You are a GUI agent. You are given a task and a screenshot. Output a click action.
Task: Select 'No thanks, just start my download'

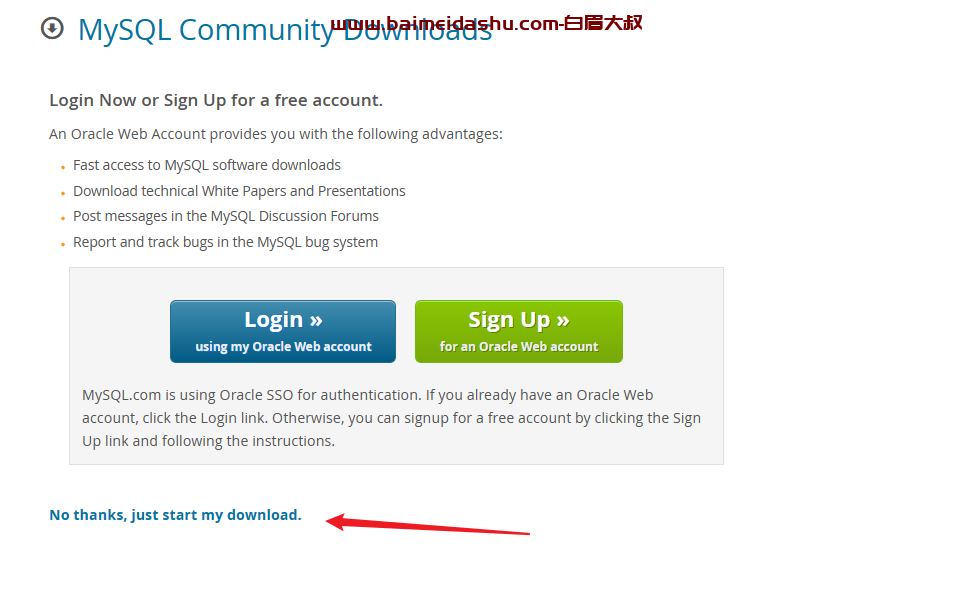click(175, 515)
